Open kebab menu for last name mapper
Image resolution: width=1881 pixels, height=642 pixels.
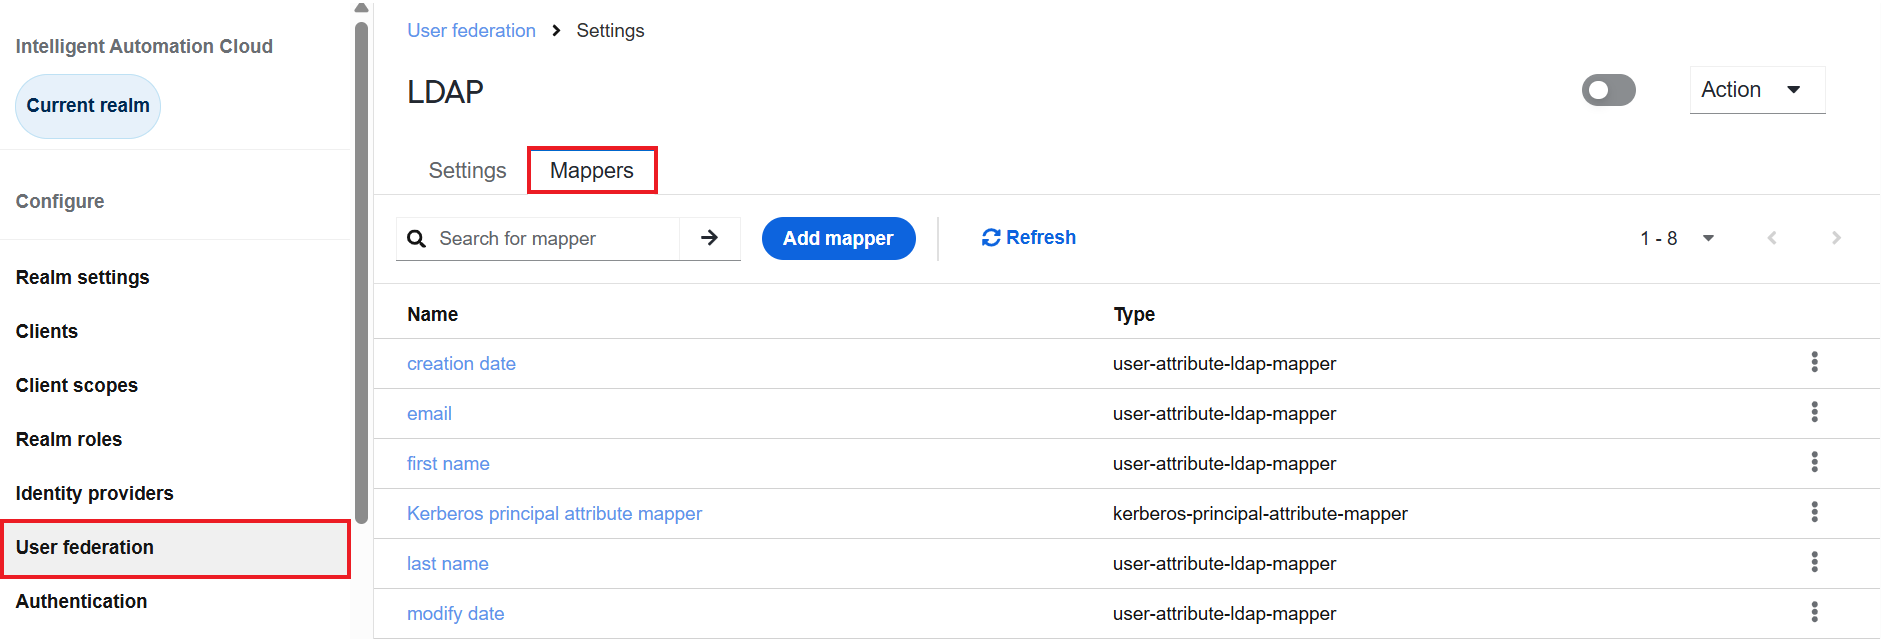click(1814, 562)
